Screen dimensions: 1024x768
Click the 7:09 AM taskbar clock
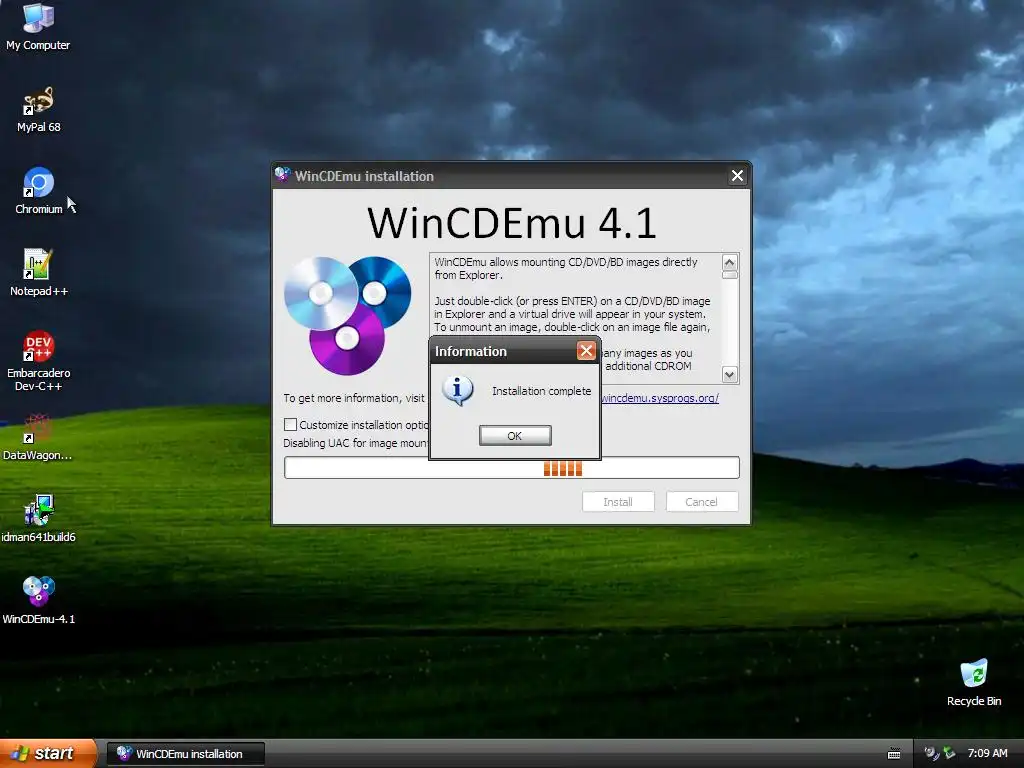pos(987,754)
